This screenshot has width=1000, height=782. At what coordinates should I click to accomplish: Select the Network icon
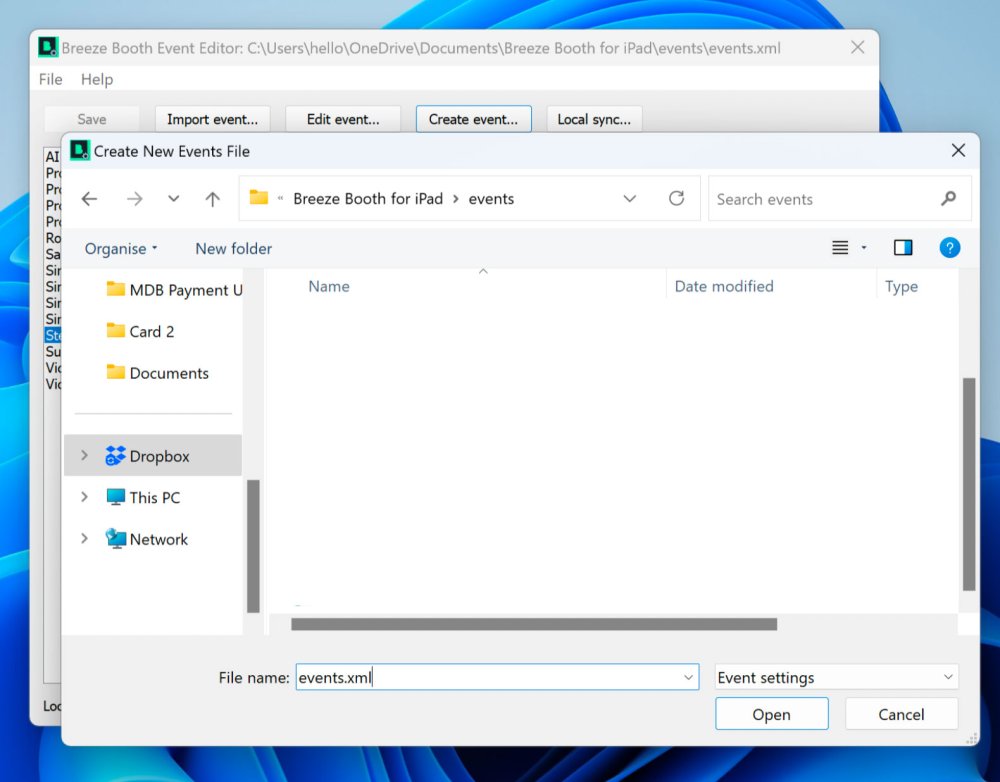click(x=115, y=539)
